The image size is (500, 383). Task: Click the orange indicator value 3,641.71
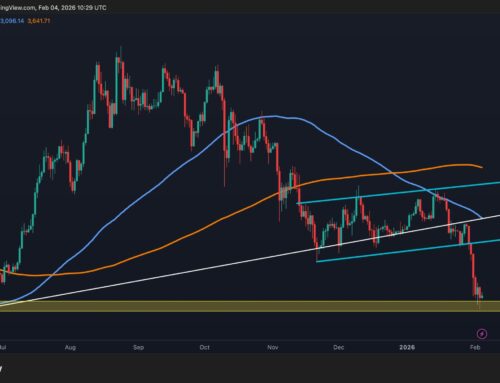tap(39, 21)
